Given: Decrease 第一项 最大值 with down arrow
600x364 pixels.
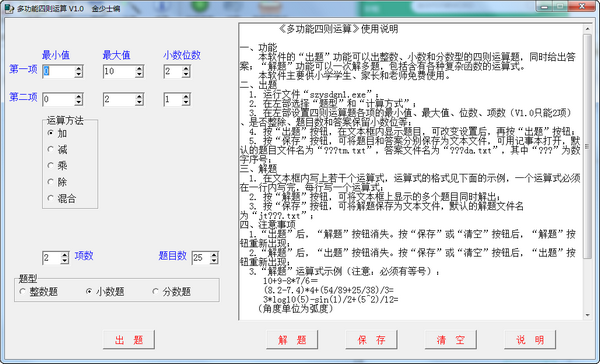Looking at the screenshot, I should 139,74.
